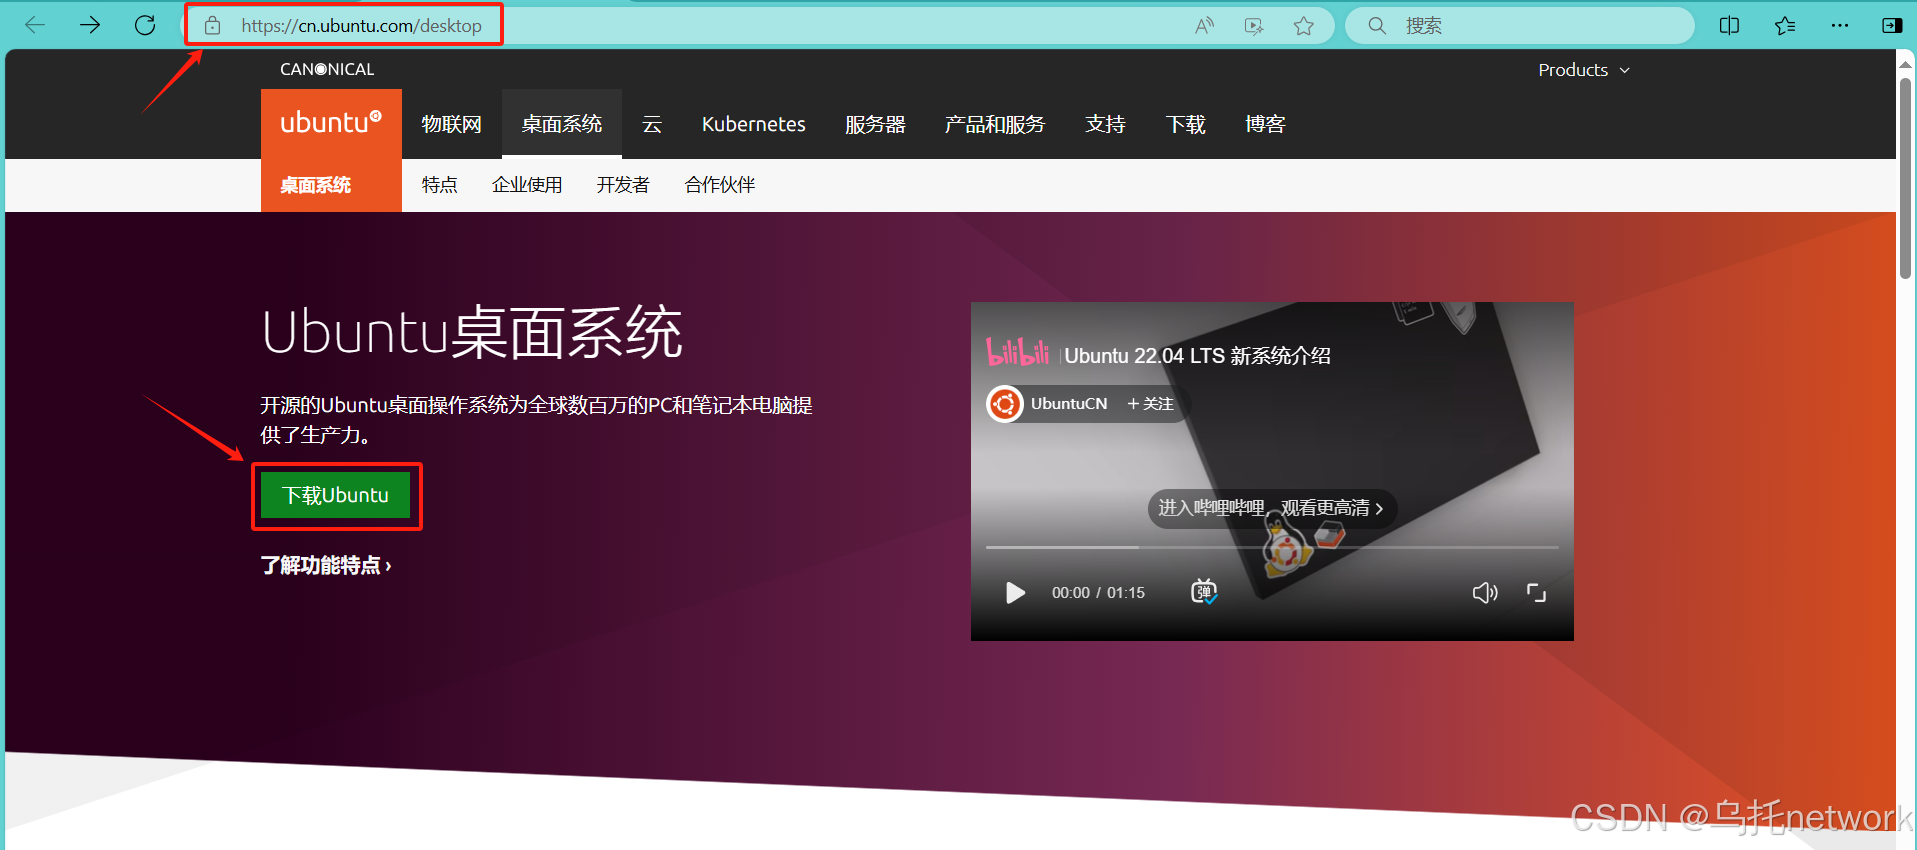Click the ubuntu logo
This screenshot has width=1917, height=850.
coord(331,123)
